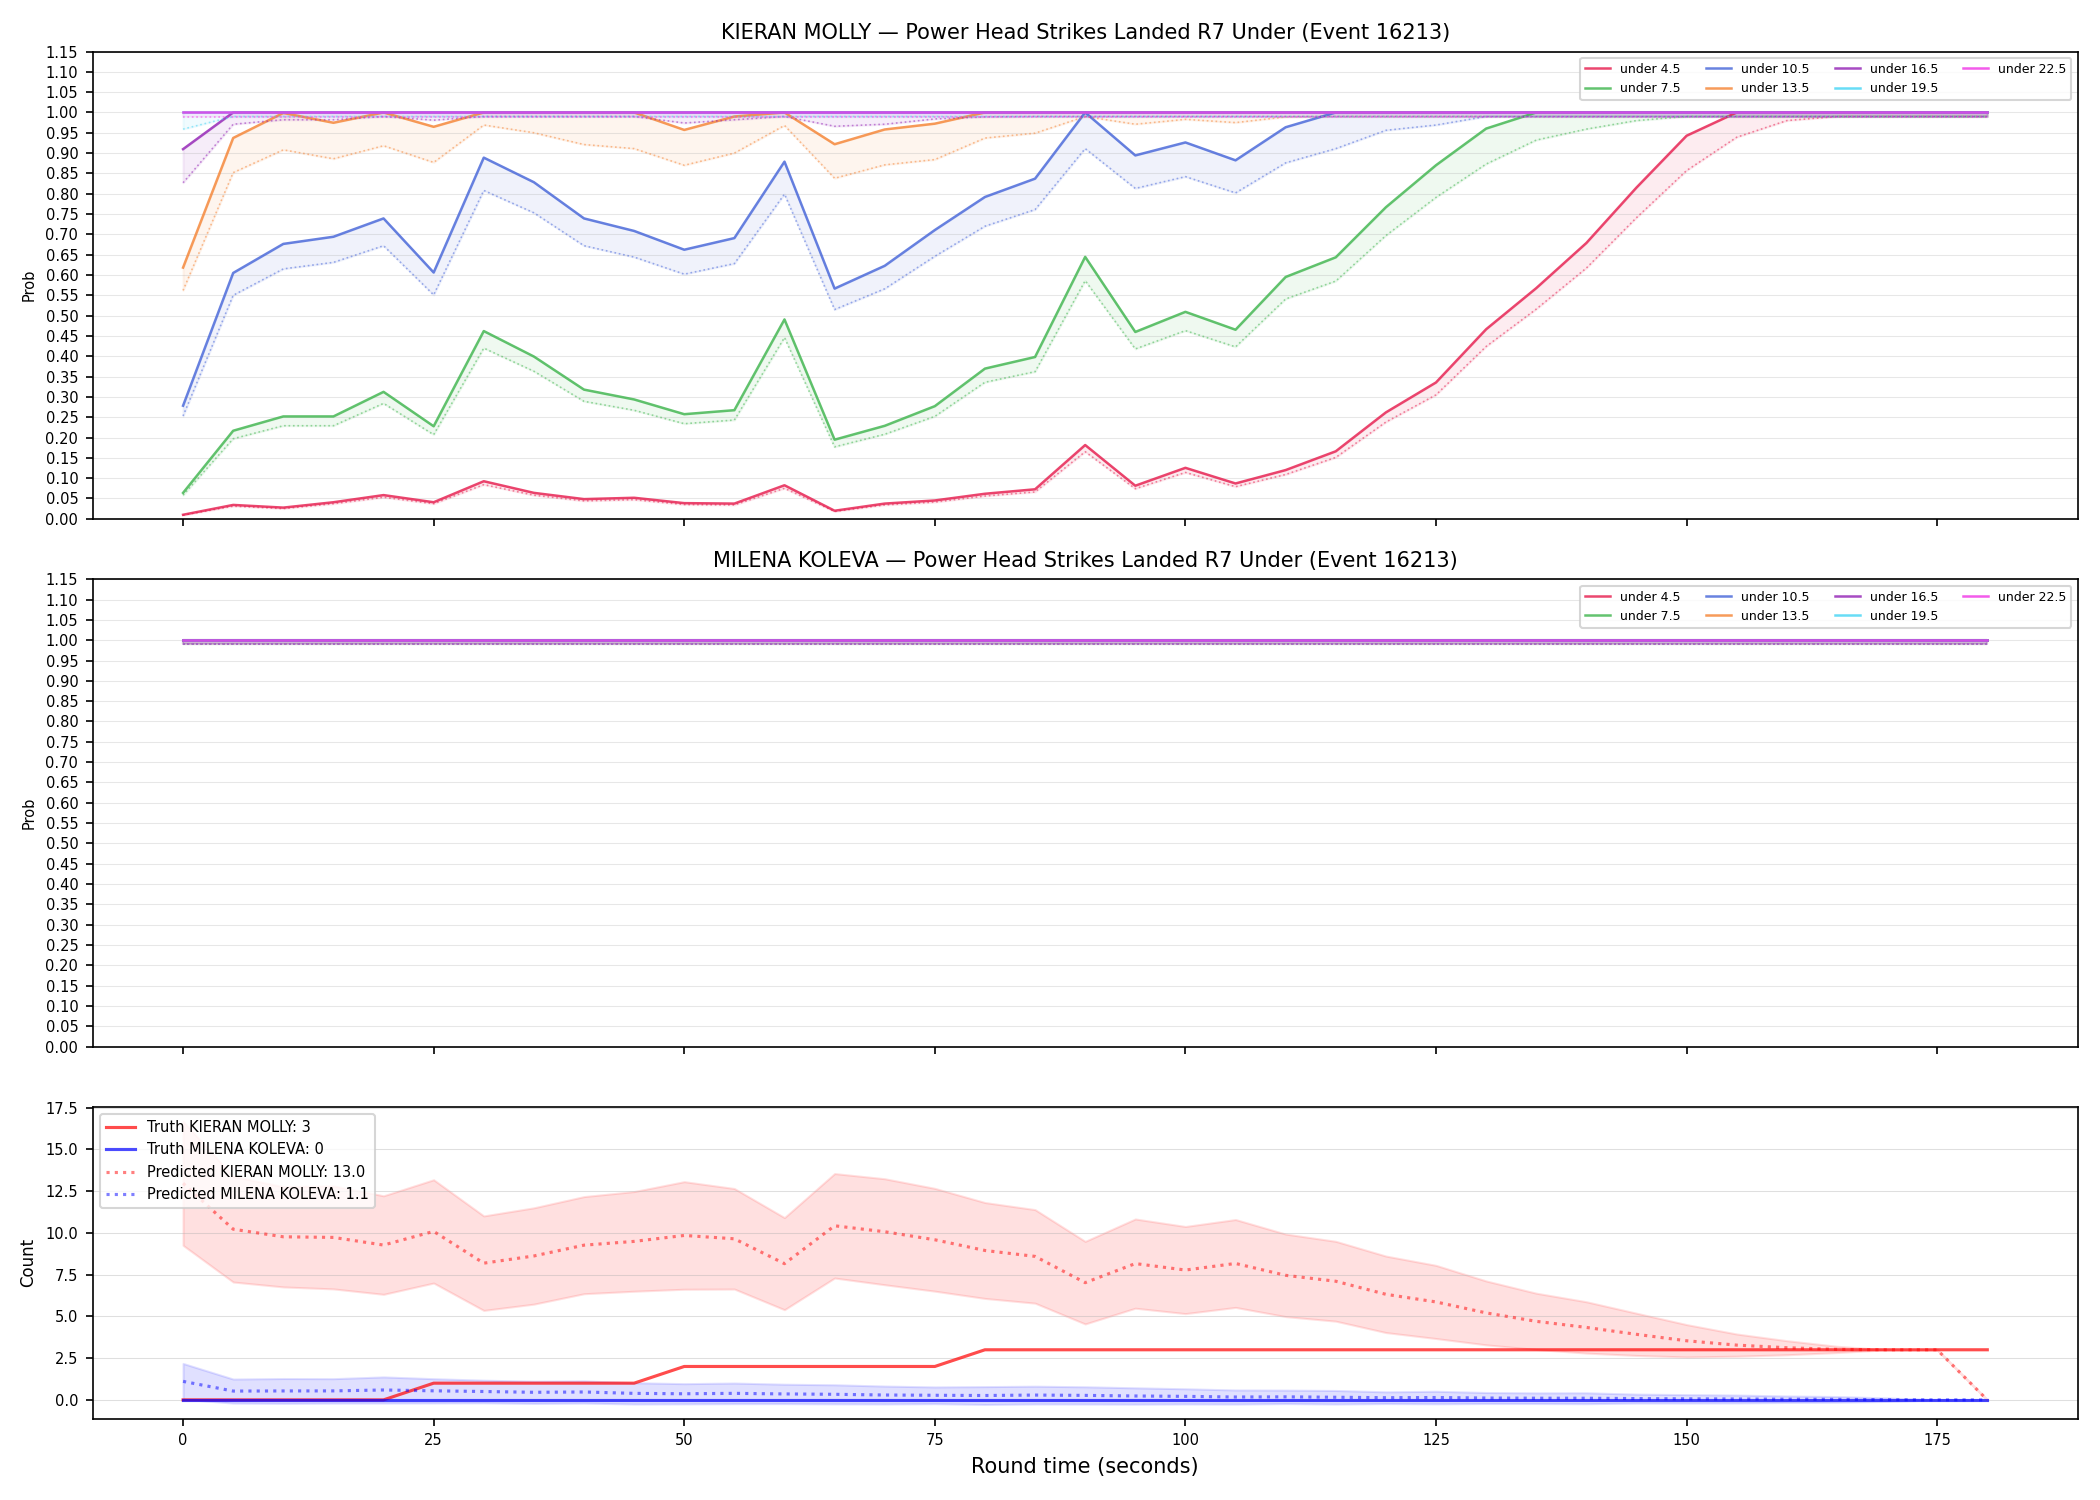The image size is (2100, 1500).
Task: Click "Prob" axis label on Milena Koleva chart
Action: click(x=29, y=814)
